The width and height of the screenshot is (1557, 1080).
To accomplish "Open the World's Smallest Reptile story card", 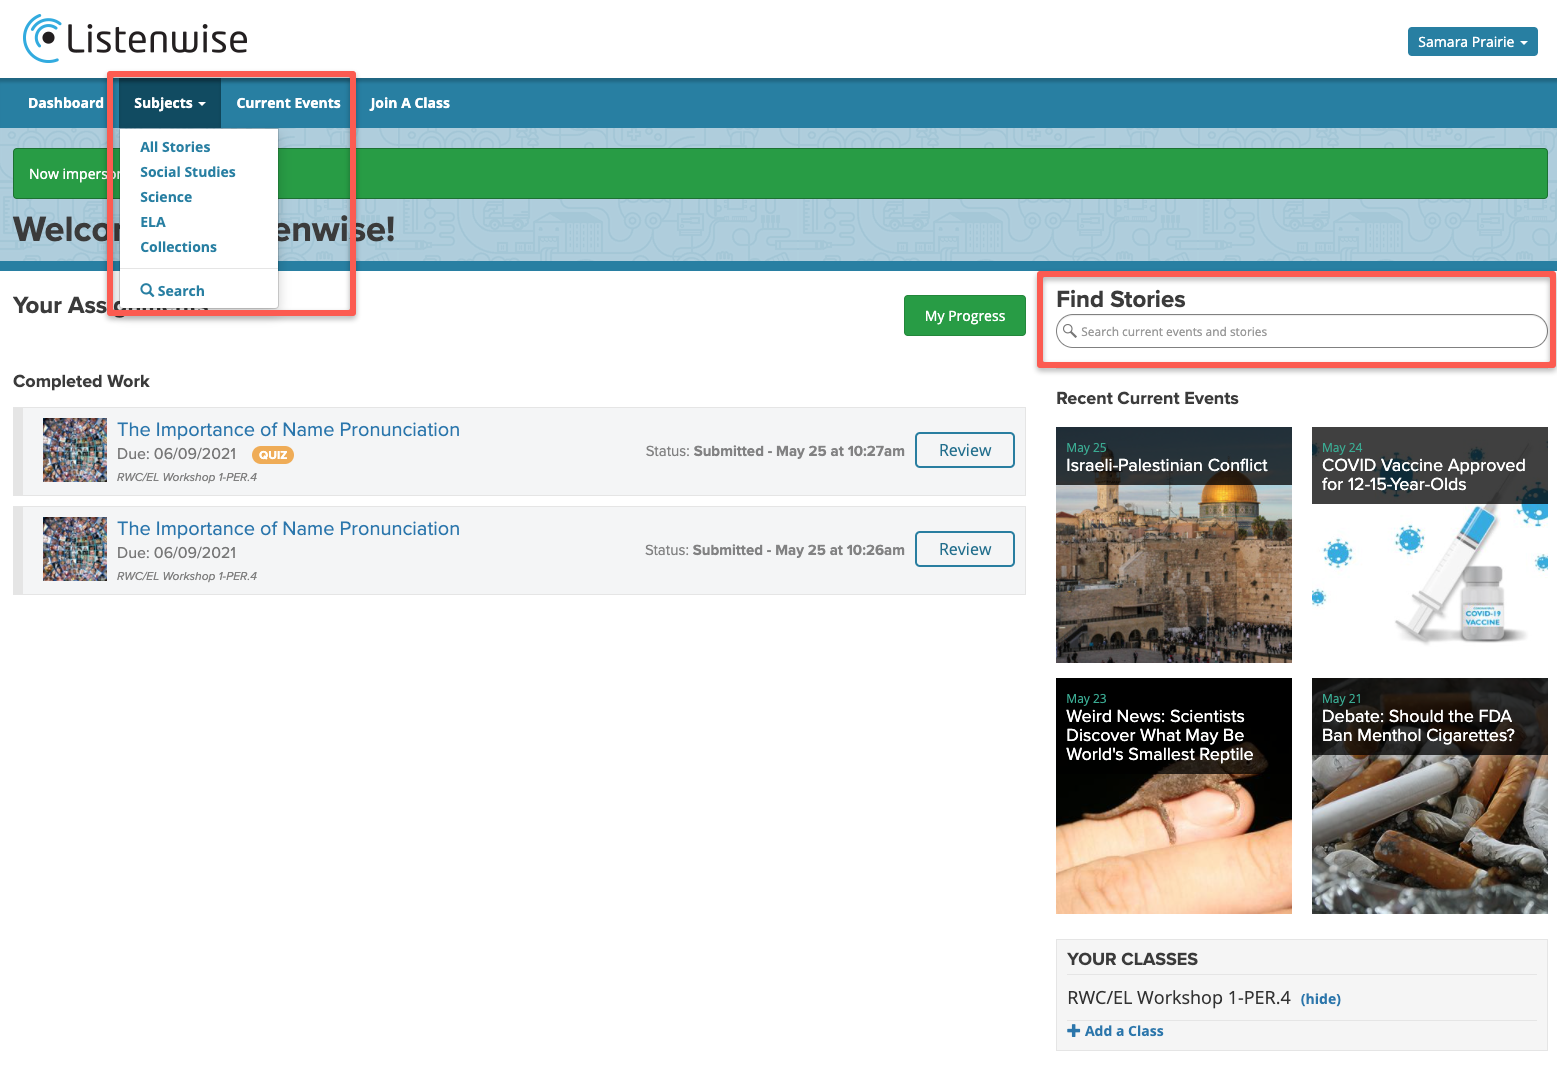I will [x=1173, y=796].
